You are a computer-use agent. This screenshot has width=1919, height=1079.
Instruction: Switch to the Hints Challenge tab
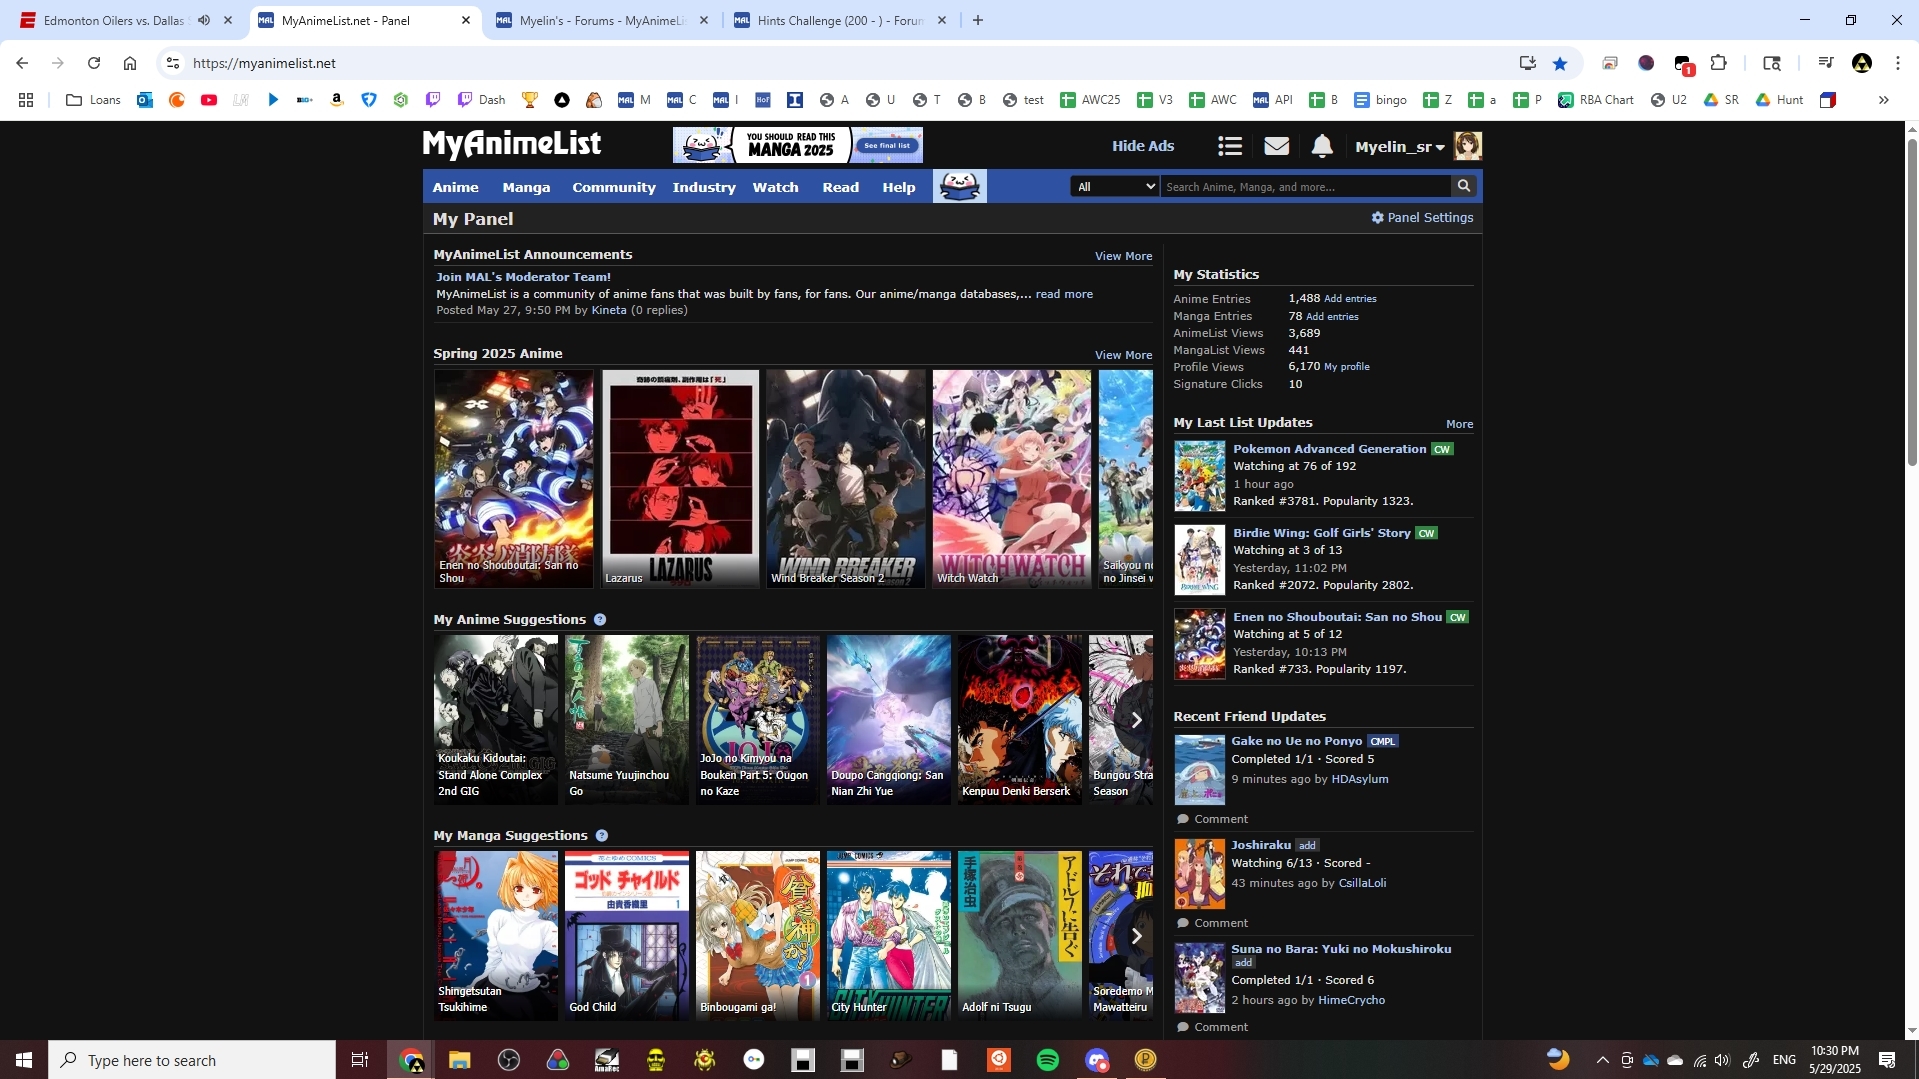[x=841, y=20]
